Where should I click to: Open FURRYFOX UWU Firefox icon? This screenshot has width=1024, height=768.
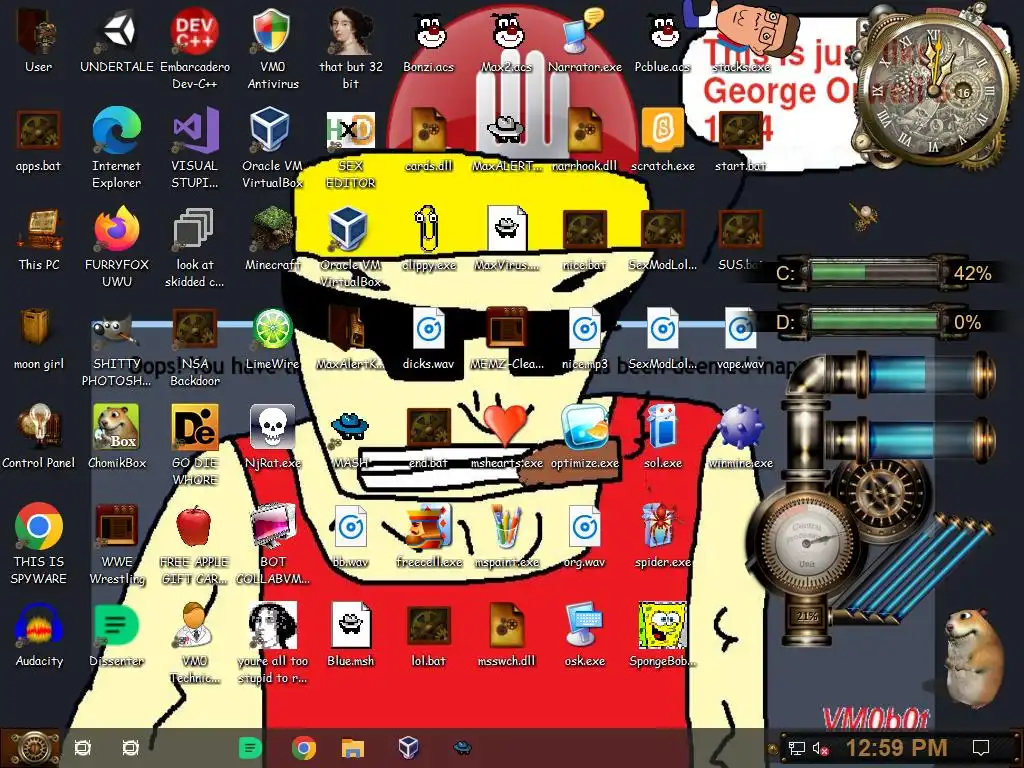pyautogui.click(x=116, y=230)
